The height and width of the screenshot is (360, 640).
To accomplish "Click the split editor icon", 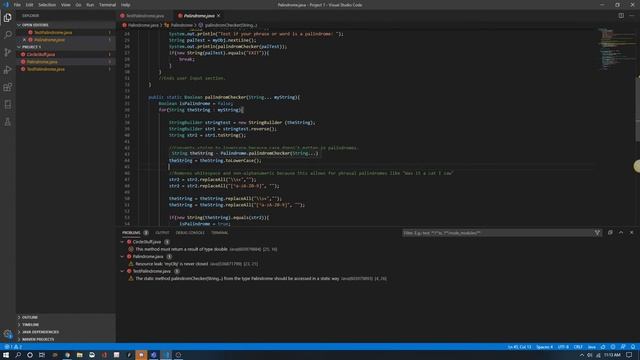I will tap(621, 16).
